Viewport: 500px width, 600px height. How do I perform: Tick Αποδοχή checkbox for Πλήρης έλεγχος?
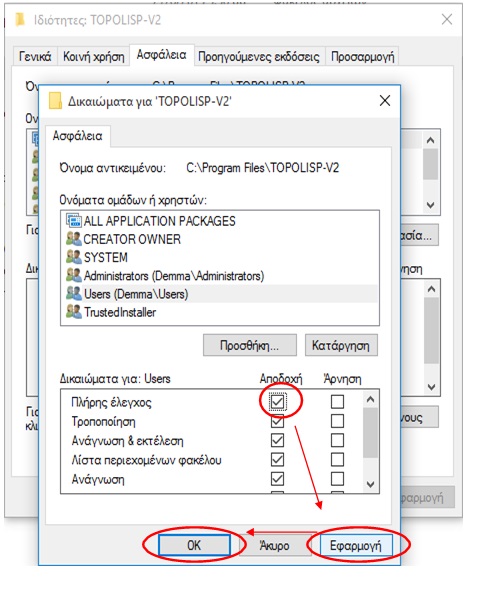pos(277,402)
